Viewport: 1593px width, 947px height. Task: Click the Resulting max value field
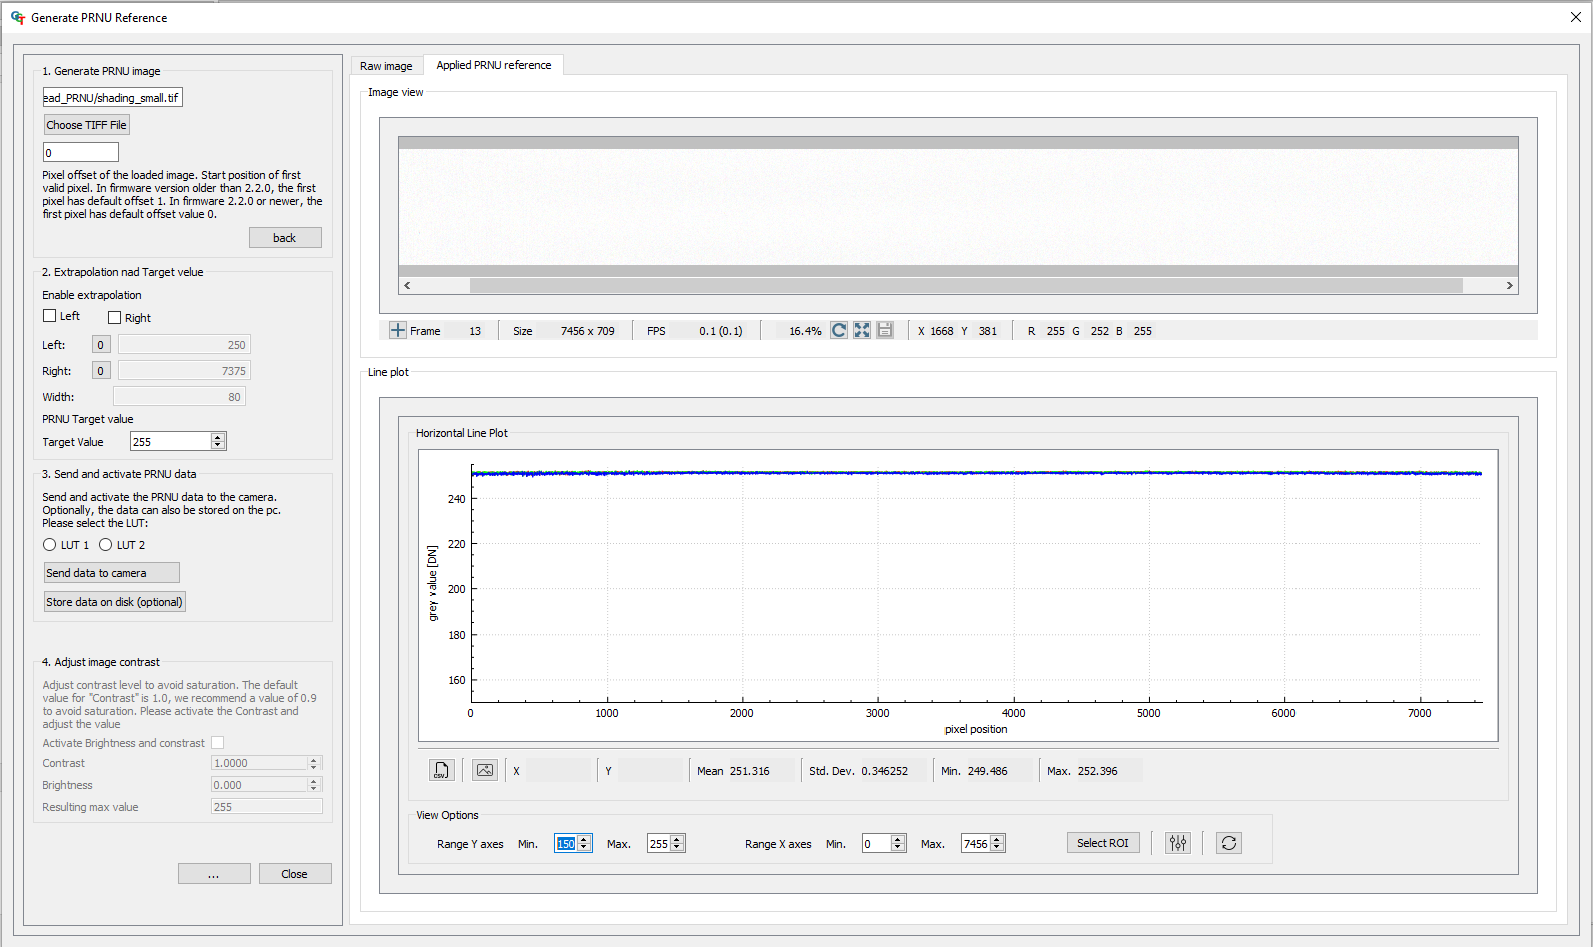tap(266, 807)
